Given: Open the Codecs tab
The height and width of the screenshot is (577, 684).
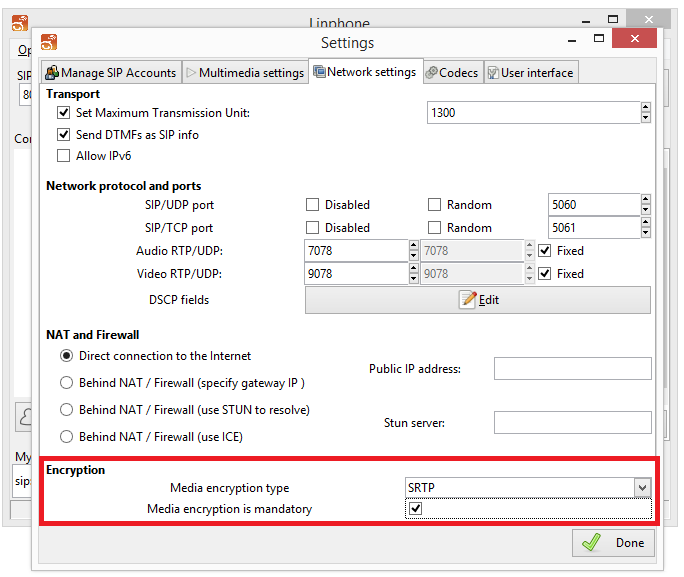Looking at the screenshot, I should [451, 73].
